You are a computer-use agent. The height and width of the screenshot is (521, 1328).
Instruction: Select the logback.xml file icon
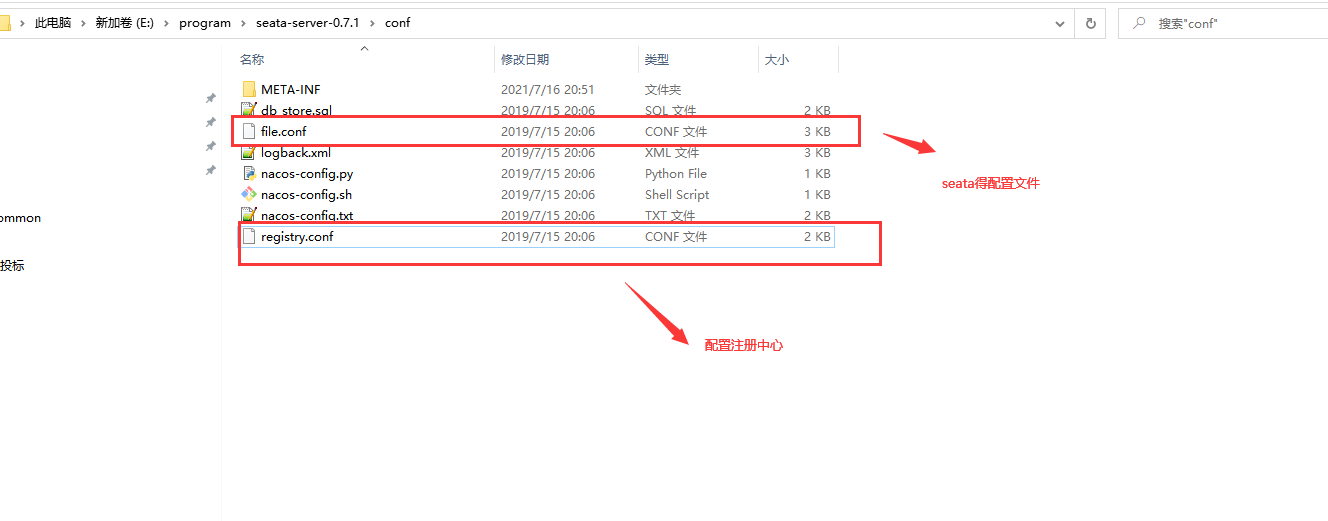tap(249, 152)
